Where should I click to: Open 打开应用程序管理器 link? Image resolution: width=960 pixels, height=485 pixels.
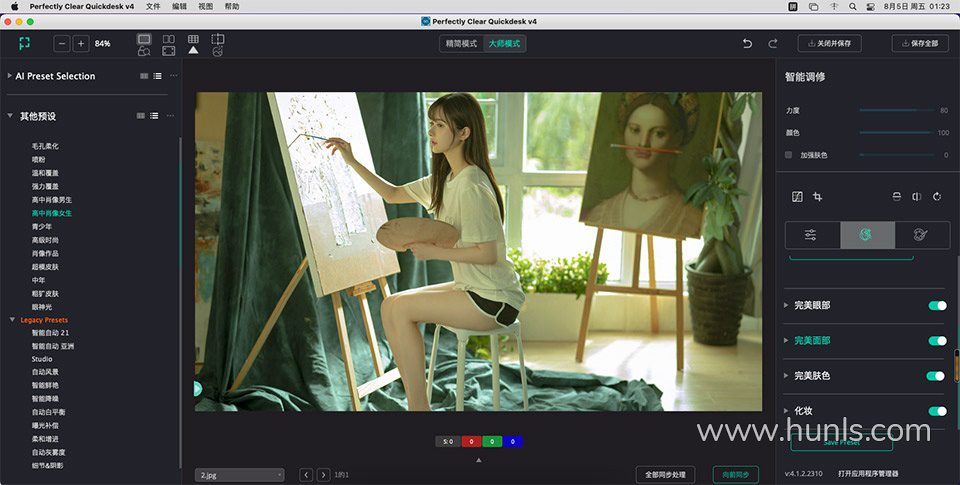[868, 473]
